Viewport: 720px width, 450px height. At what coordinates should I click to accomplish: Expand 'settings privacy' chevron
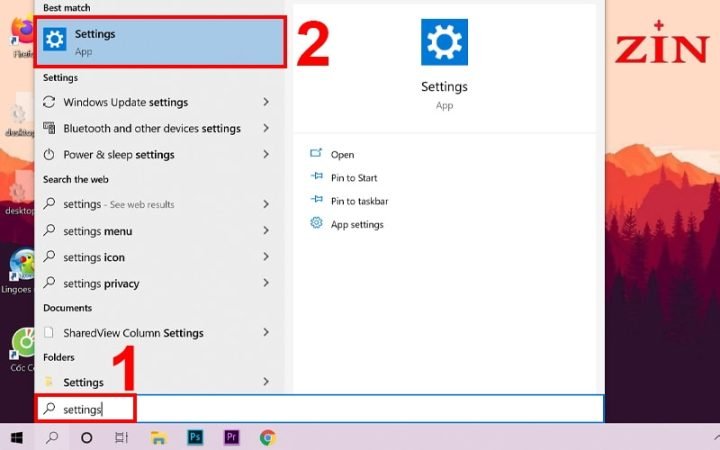click(266, 283)
